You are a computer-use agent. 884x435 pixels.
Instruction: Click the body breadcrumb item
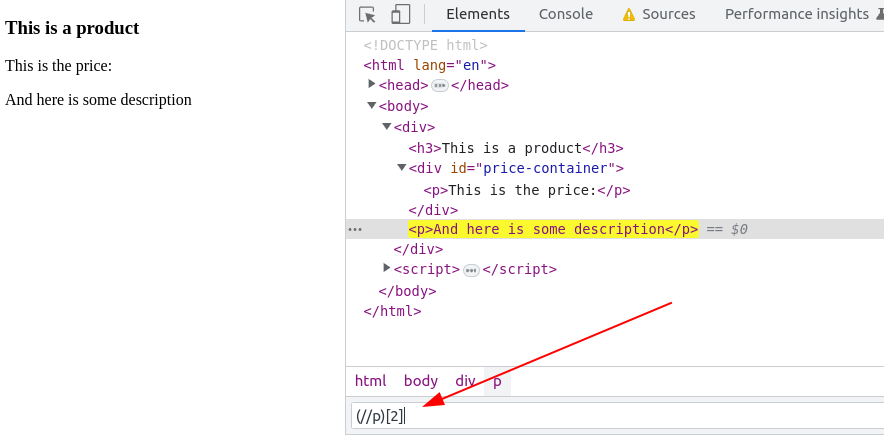click(x=420, y=381)
